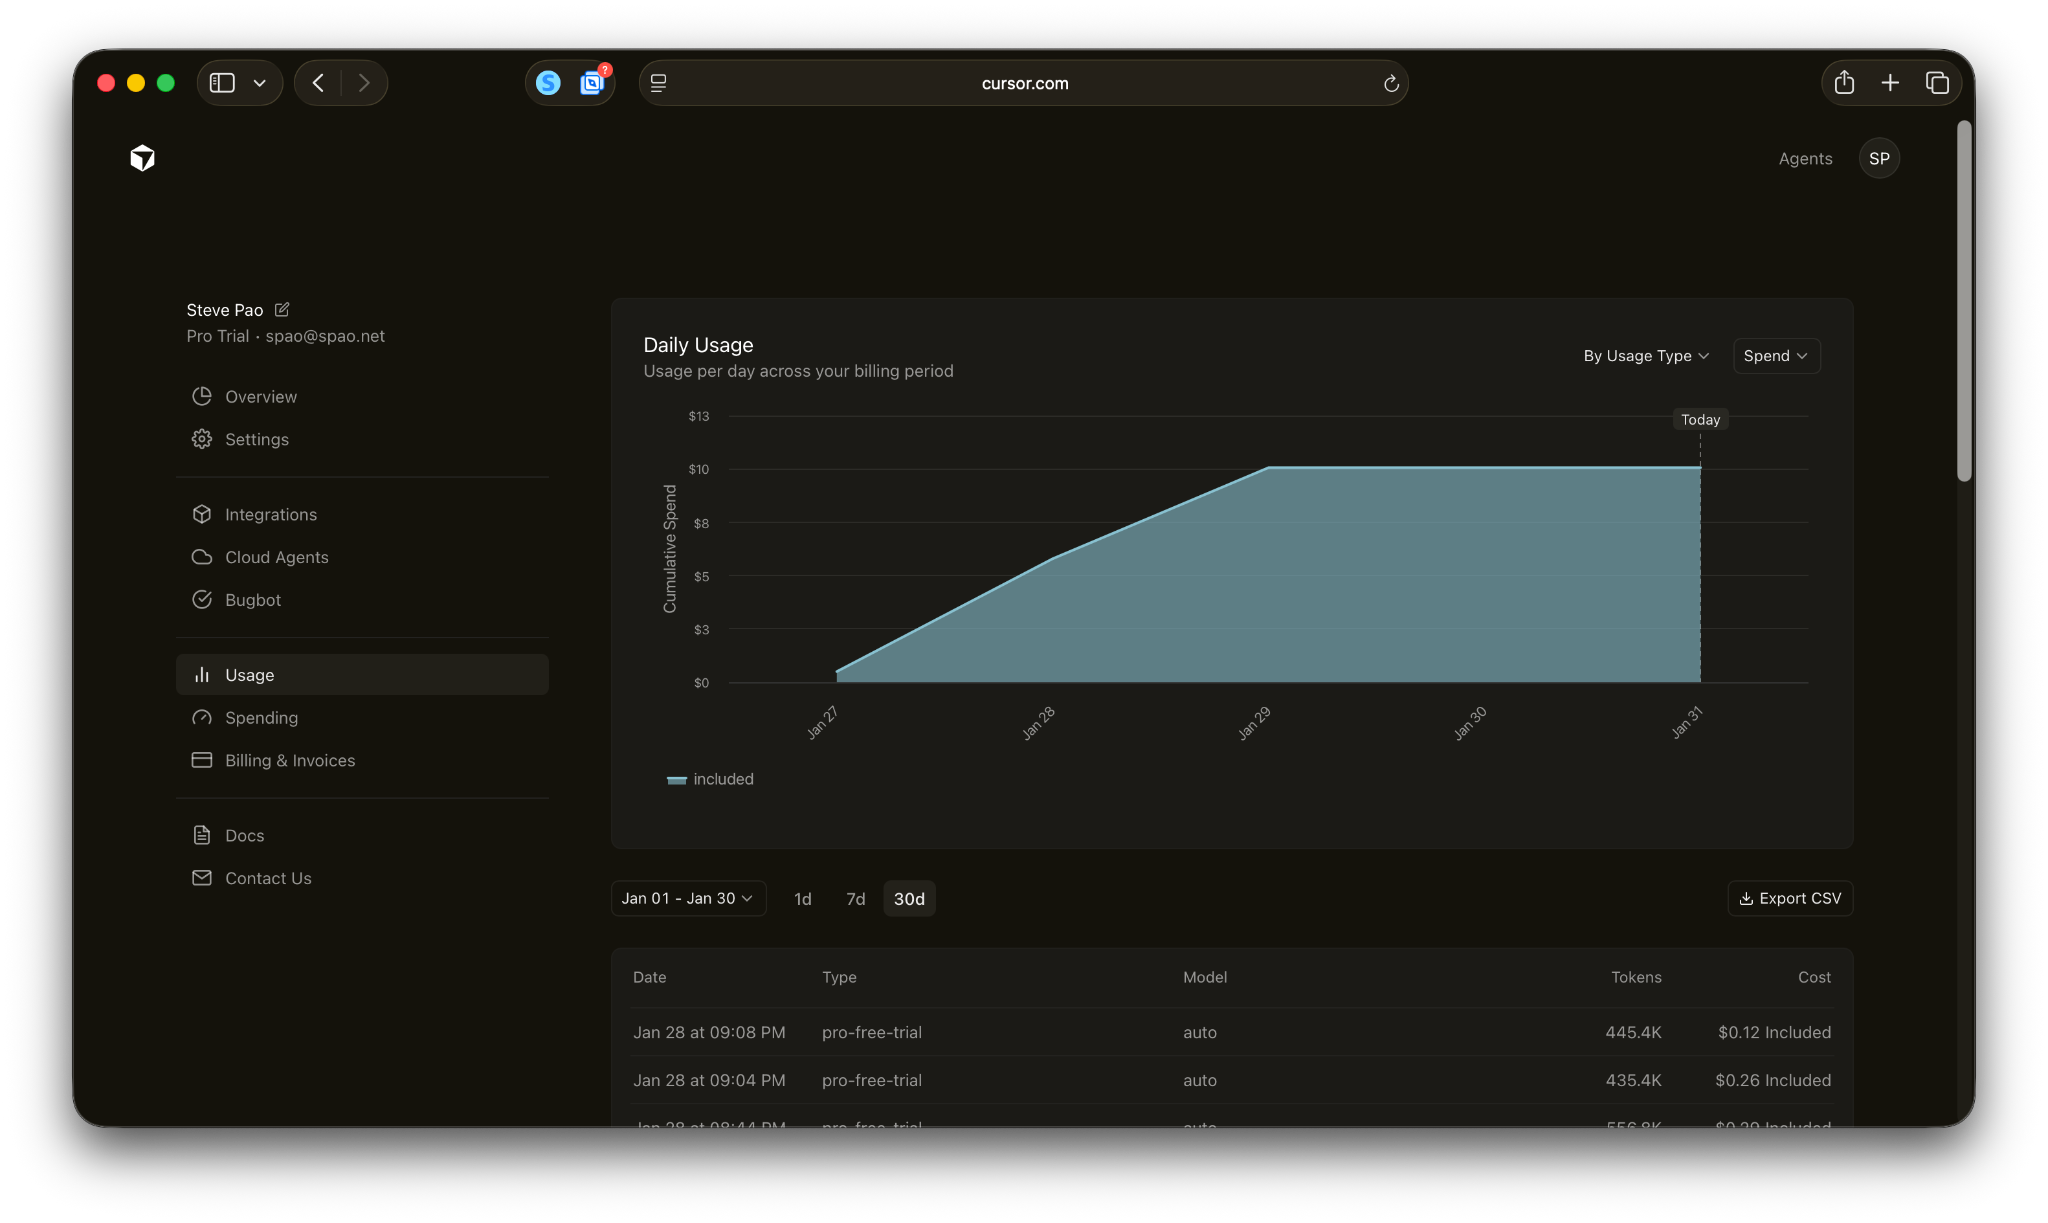This screenshot has height=1223, width=2048.
Task: Go to Spending in sidebar
Action: point(261,718)
